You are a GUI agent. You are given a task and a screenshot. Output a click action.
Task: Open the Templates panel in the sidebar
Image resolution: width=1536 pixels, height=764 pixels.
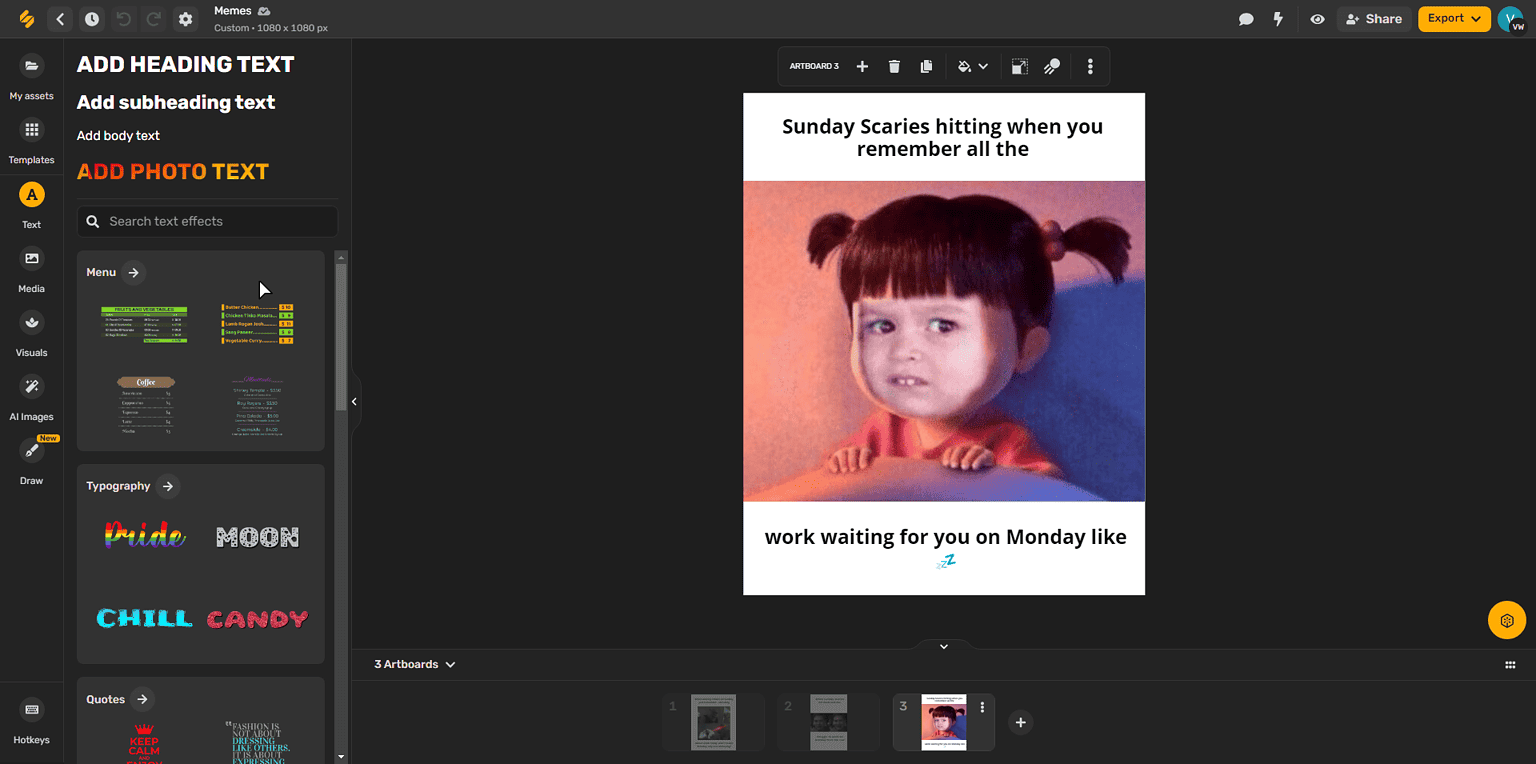tap(31, 140)
